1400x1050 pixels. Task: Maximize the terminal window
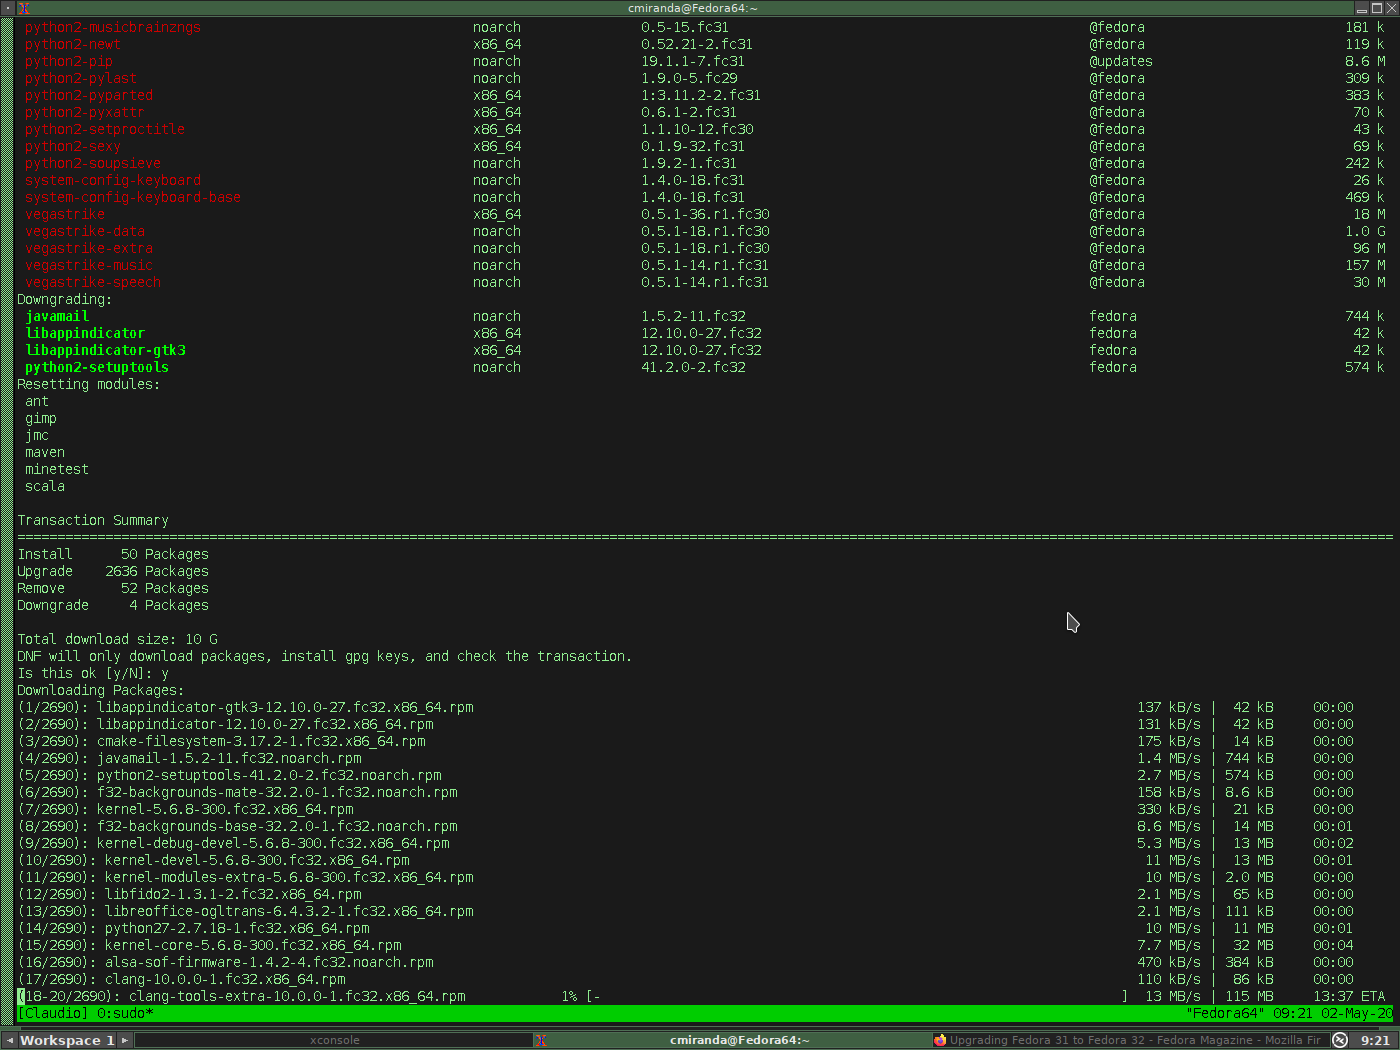[1376, 8]
